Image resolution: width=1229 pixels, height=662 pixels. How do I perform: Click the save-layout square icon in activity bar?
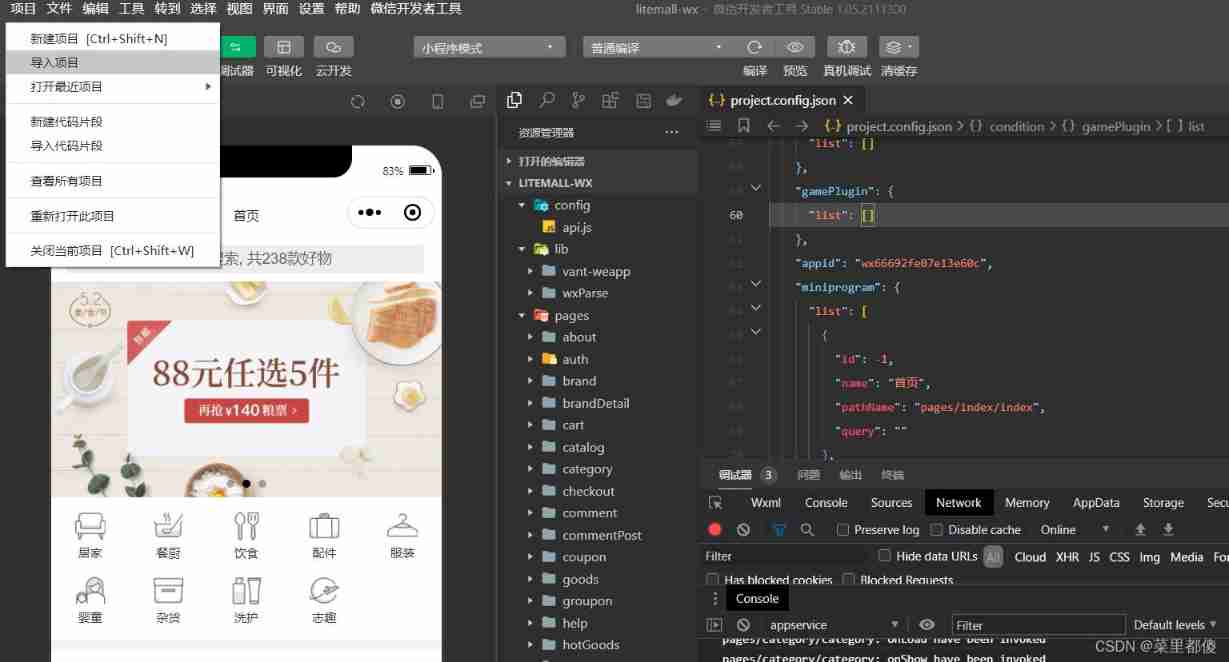click(643, 100)
